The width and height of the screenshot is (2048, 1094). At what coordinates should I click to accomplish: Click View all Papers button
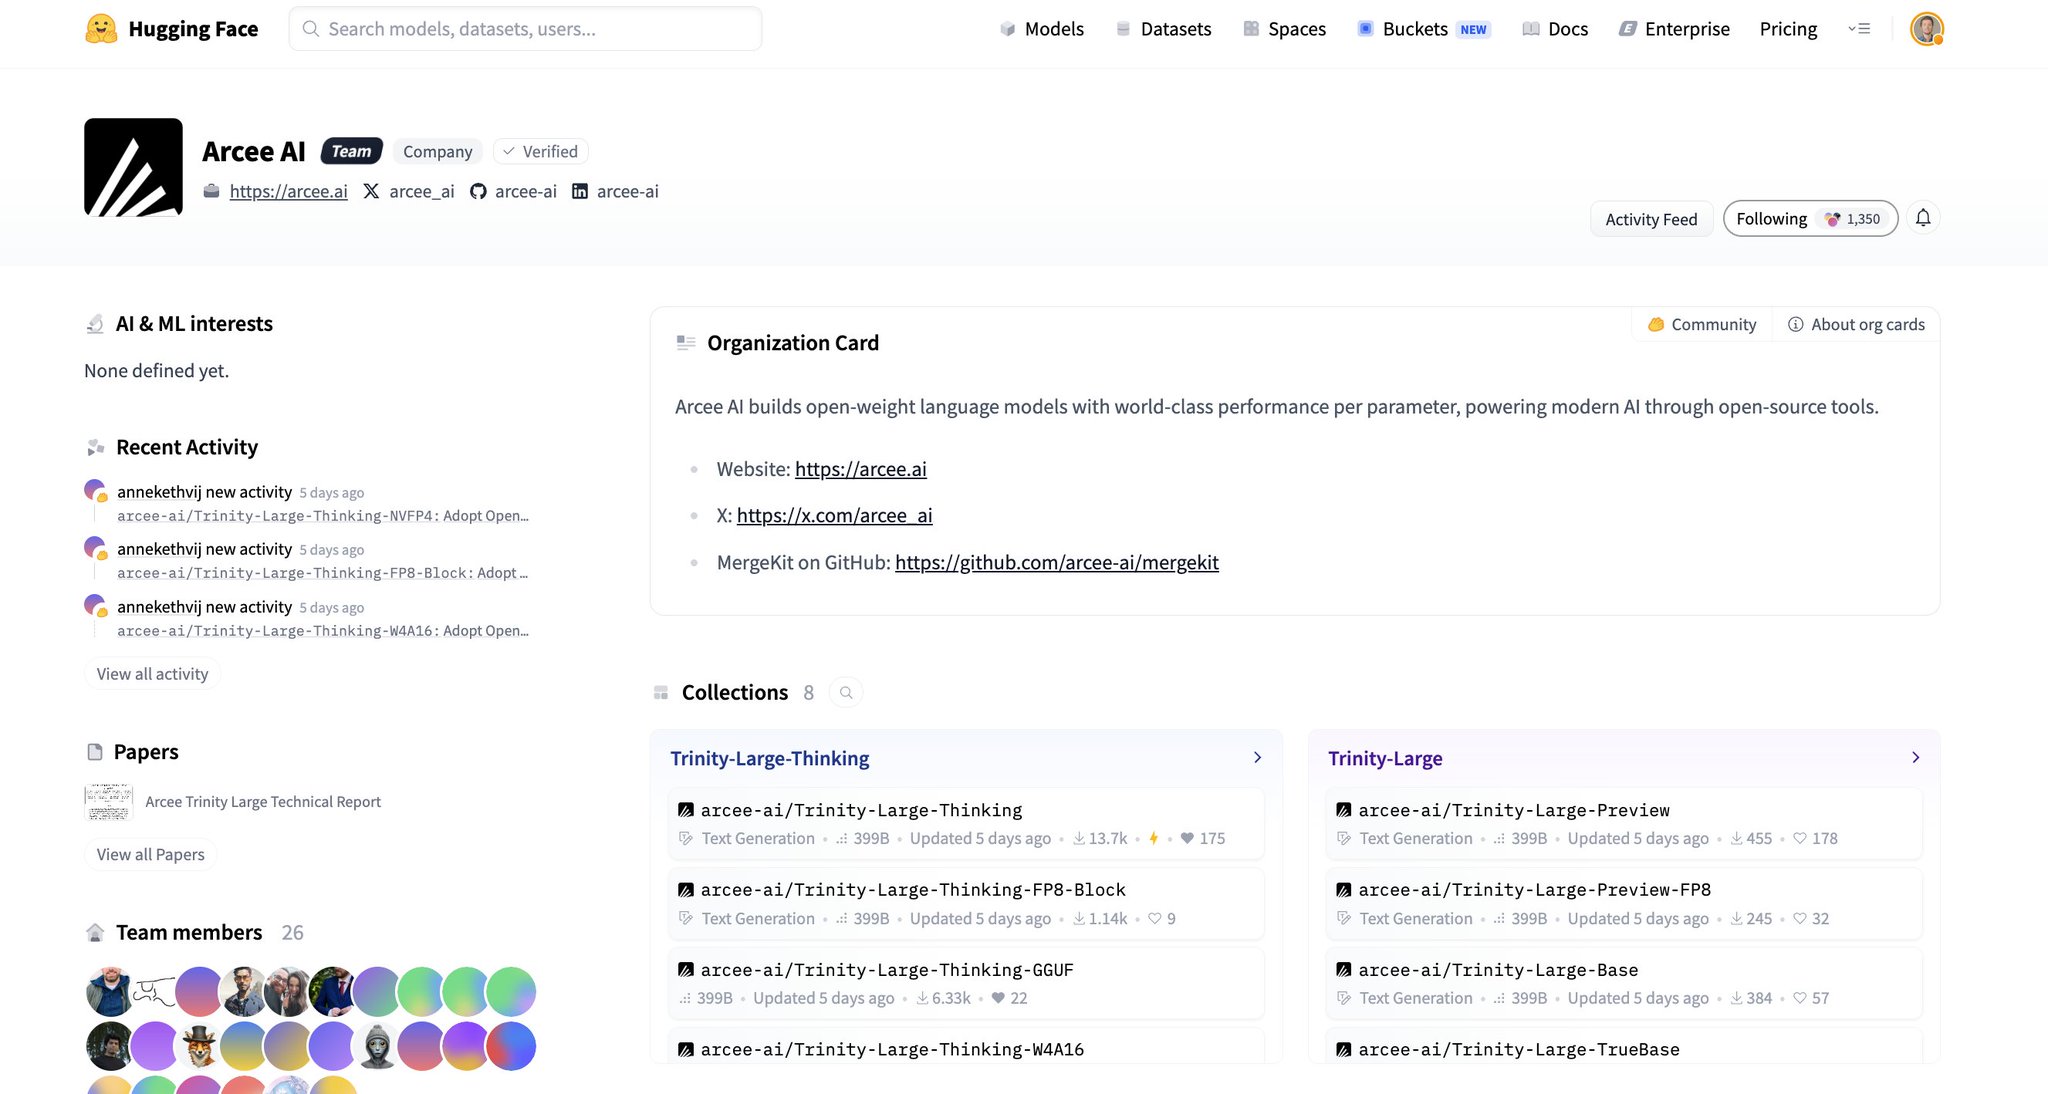tap(150, 854)
